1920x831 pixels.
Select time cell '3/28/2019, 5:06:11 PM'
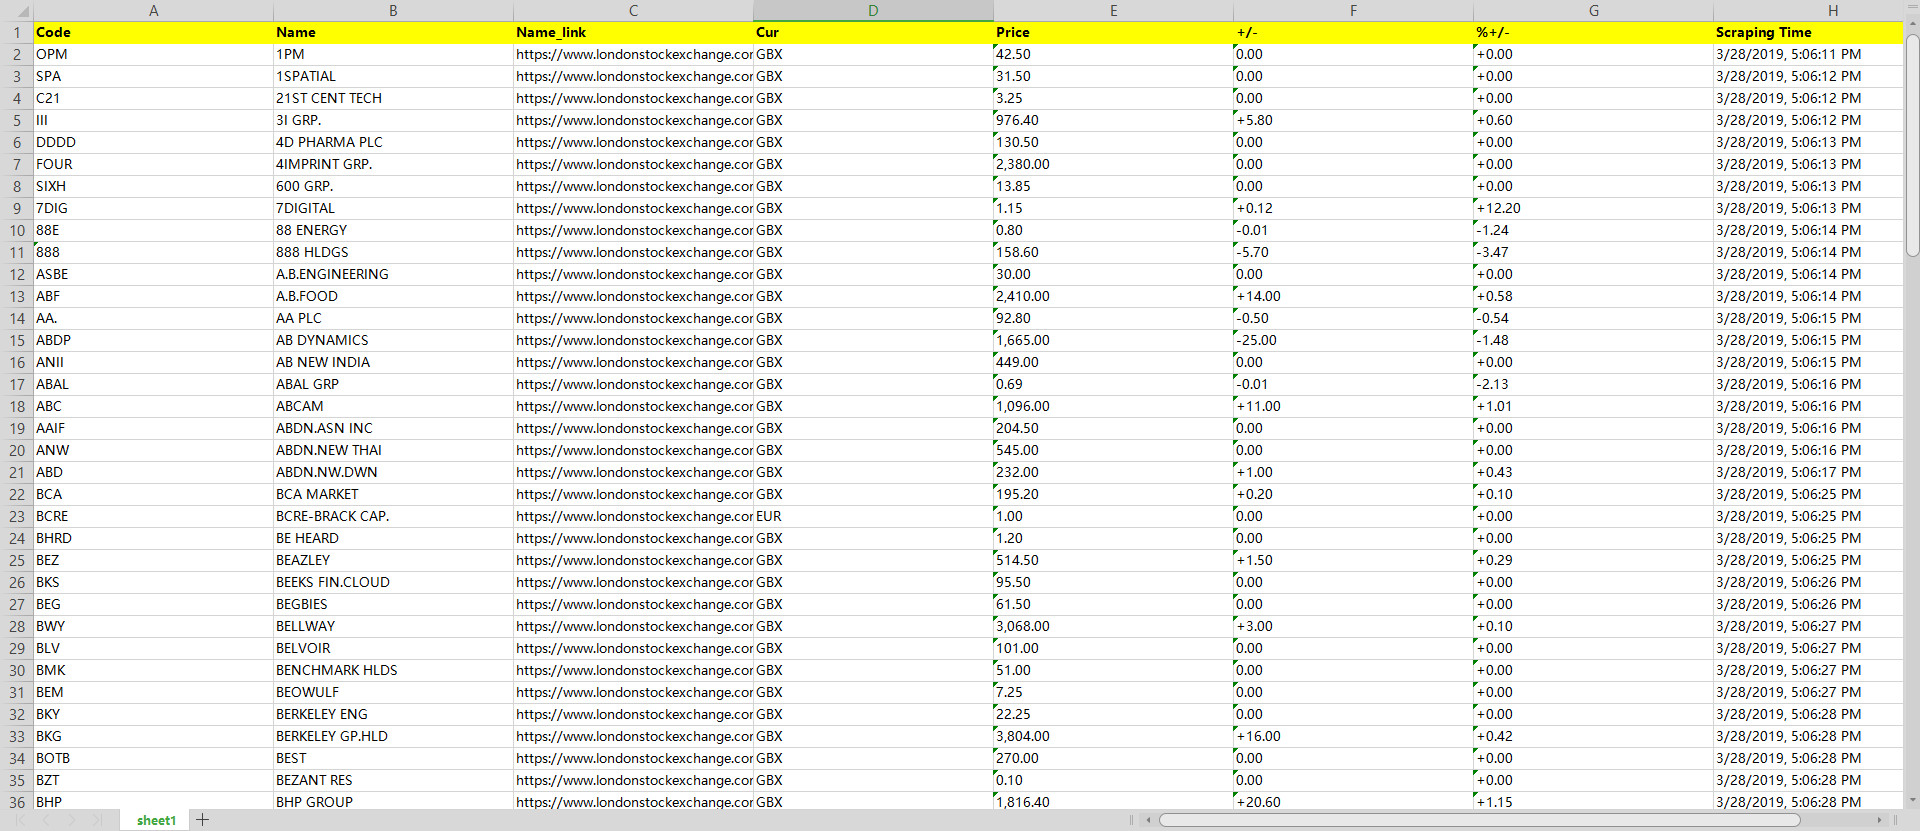pyautogui.click(x=1808, y=54)
